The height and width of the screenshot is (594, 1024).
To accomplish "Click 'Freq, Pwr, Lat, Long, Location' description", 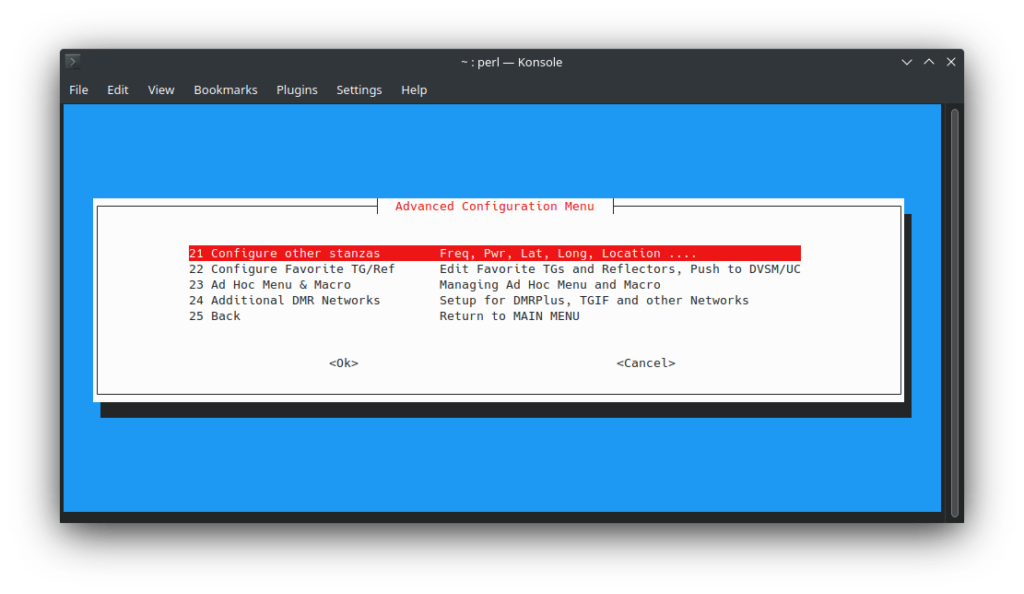I will pos(550,253).
